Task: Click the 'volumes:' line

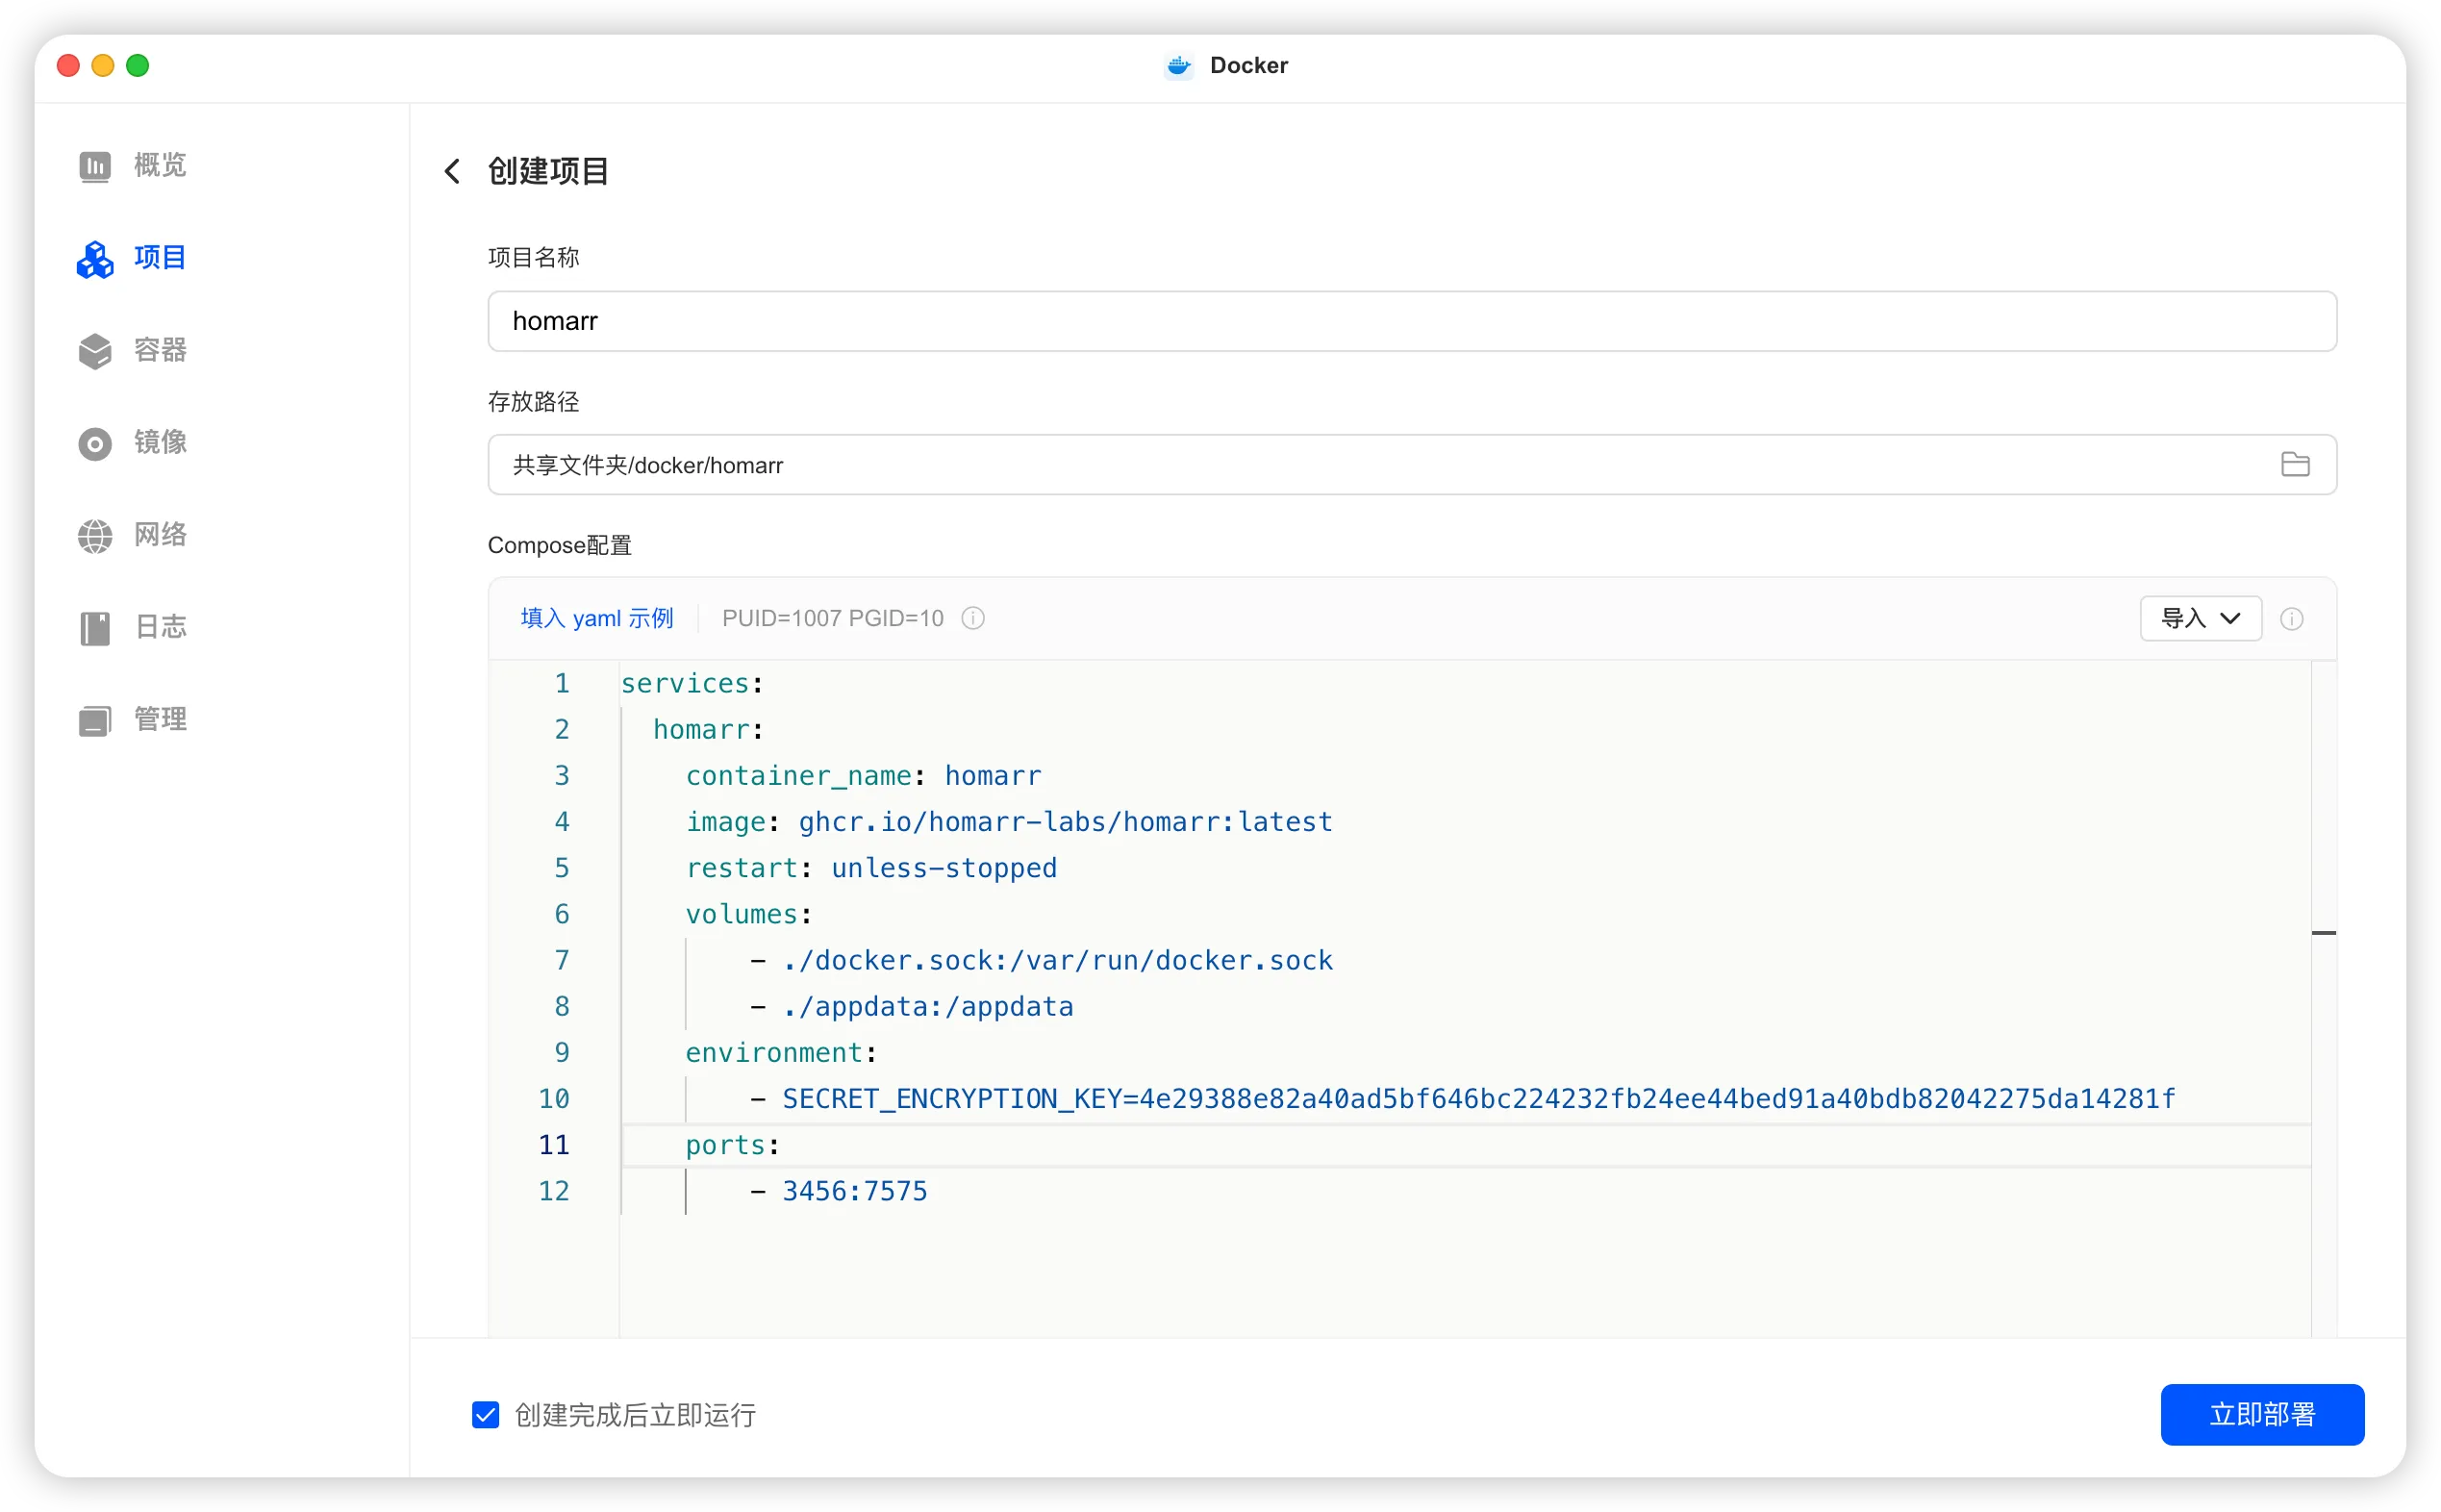Action: pyautogui.click(x=748, y=914)
